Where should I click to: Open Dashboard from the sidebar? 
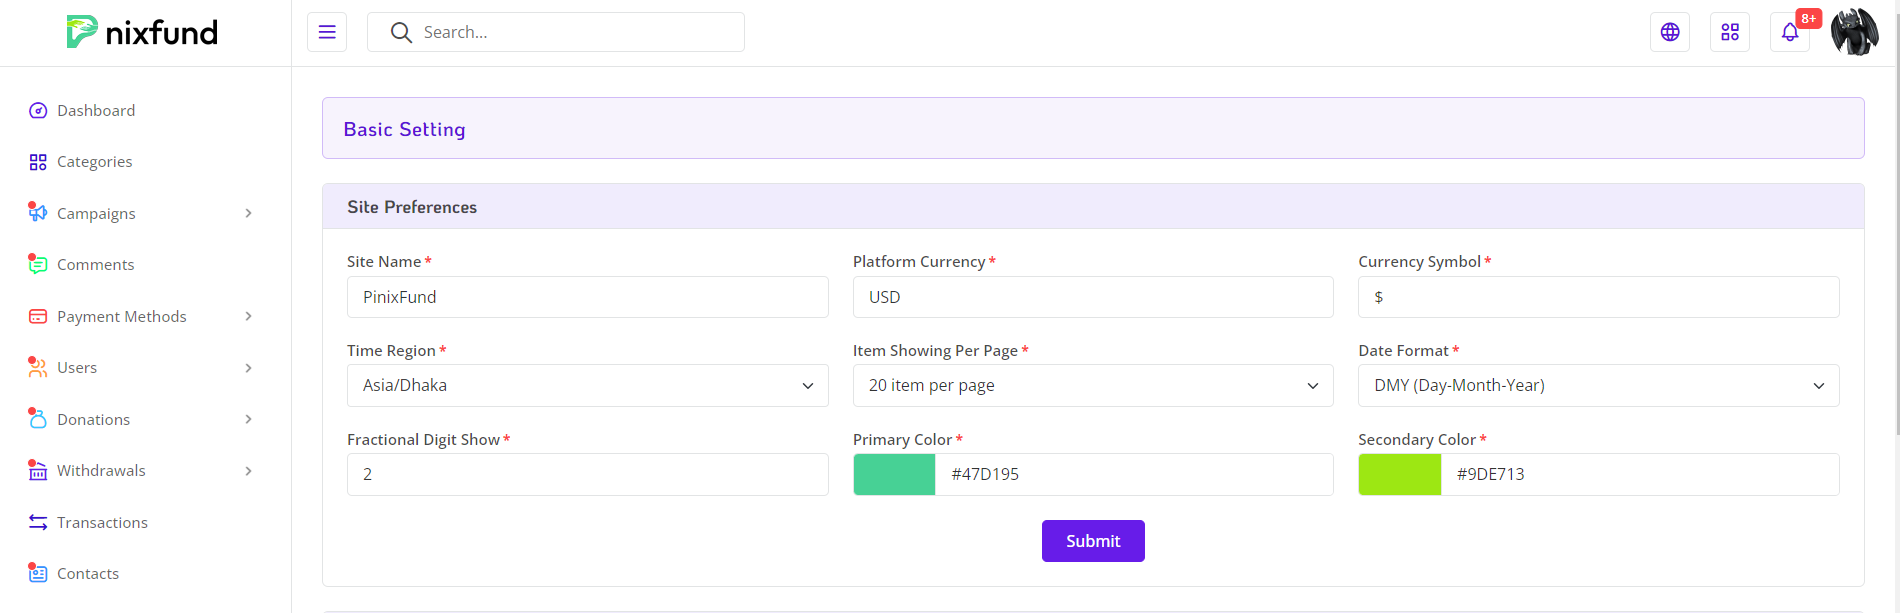(x=96, y=110)
